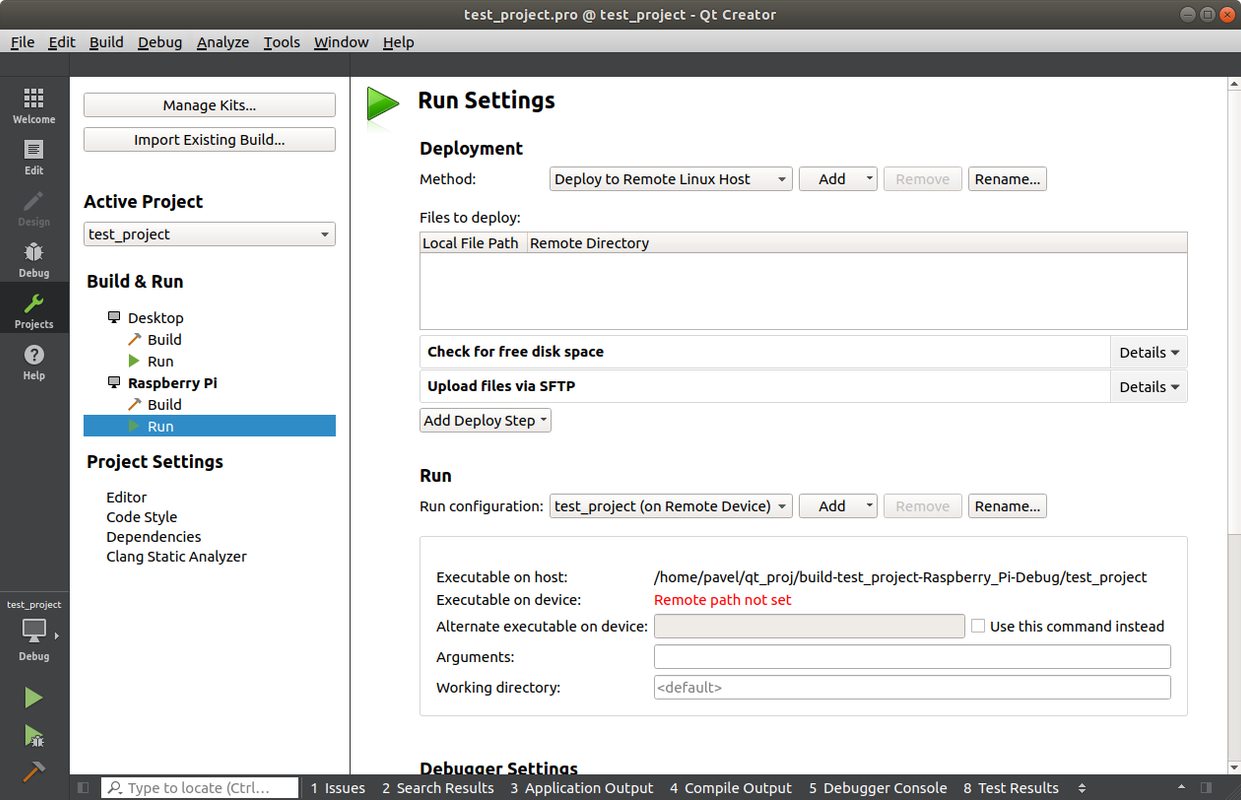Show the Application Output pane

581,788
